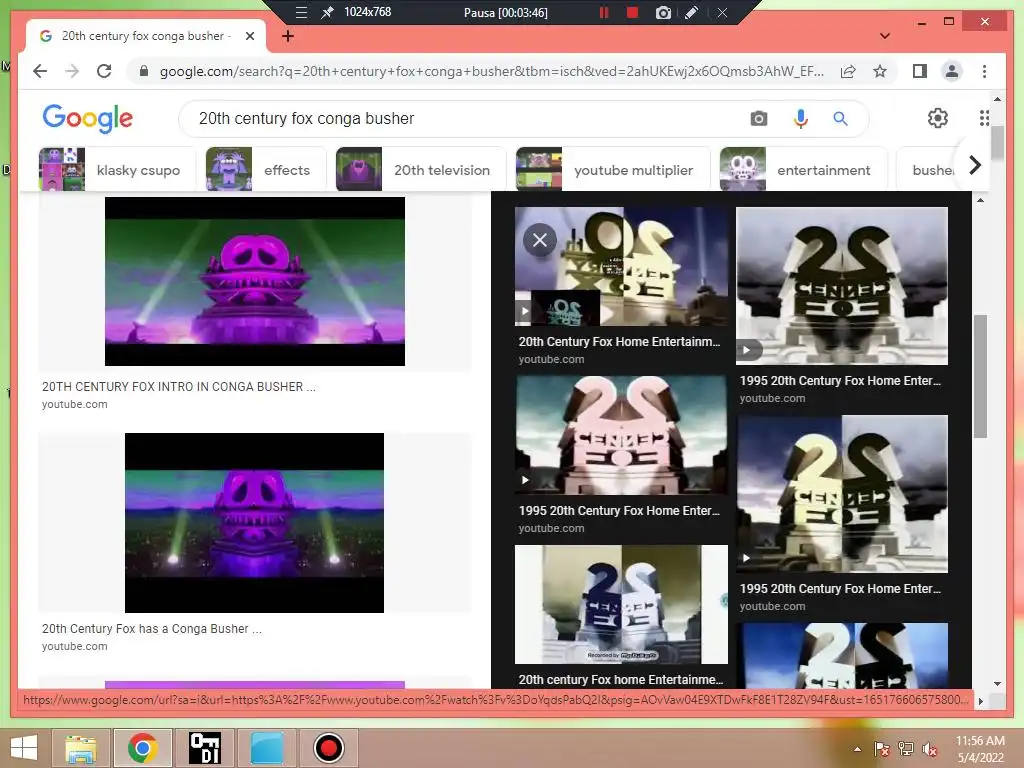This screenshot has height=768, width=1024.
Task: Open the black-white DI app in taskbar
Action: coord(204,748)
